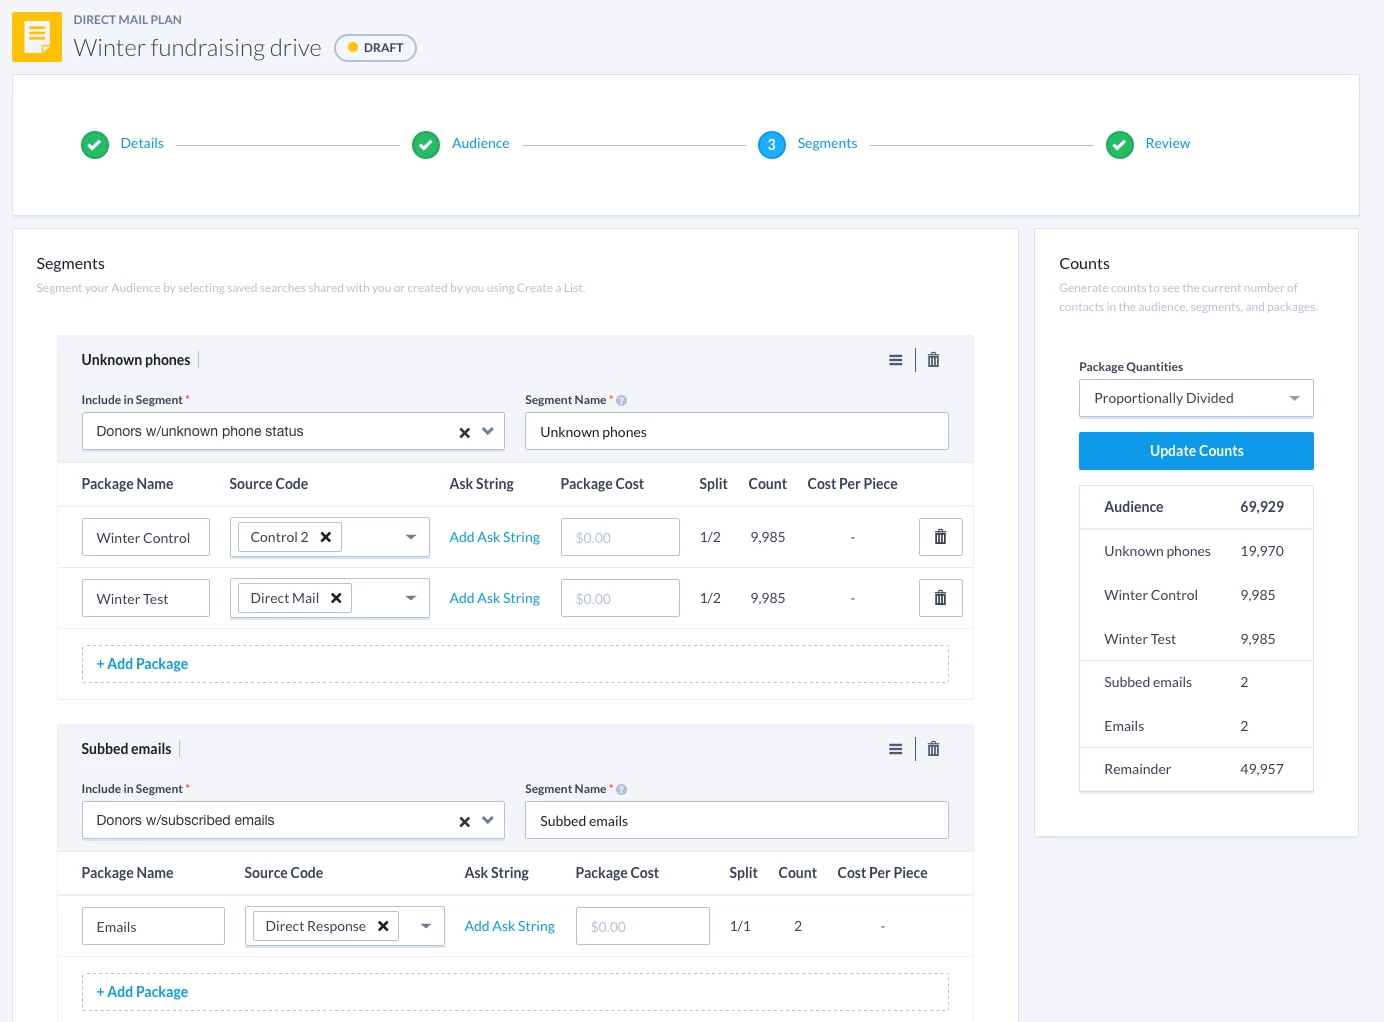This screenshot has width=1384, height=1022.
Task: Edit the Winter Test package name field
Action: click(146, 598)
